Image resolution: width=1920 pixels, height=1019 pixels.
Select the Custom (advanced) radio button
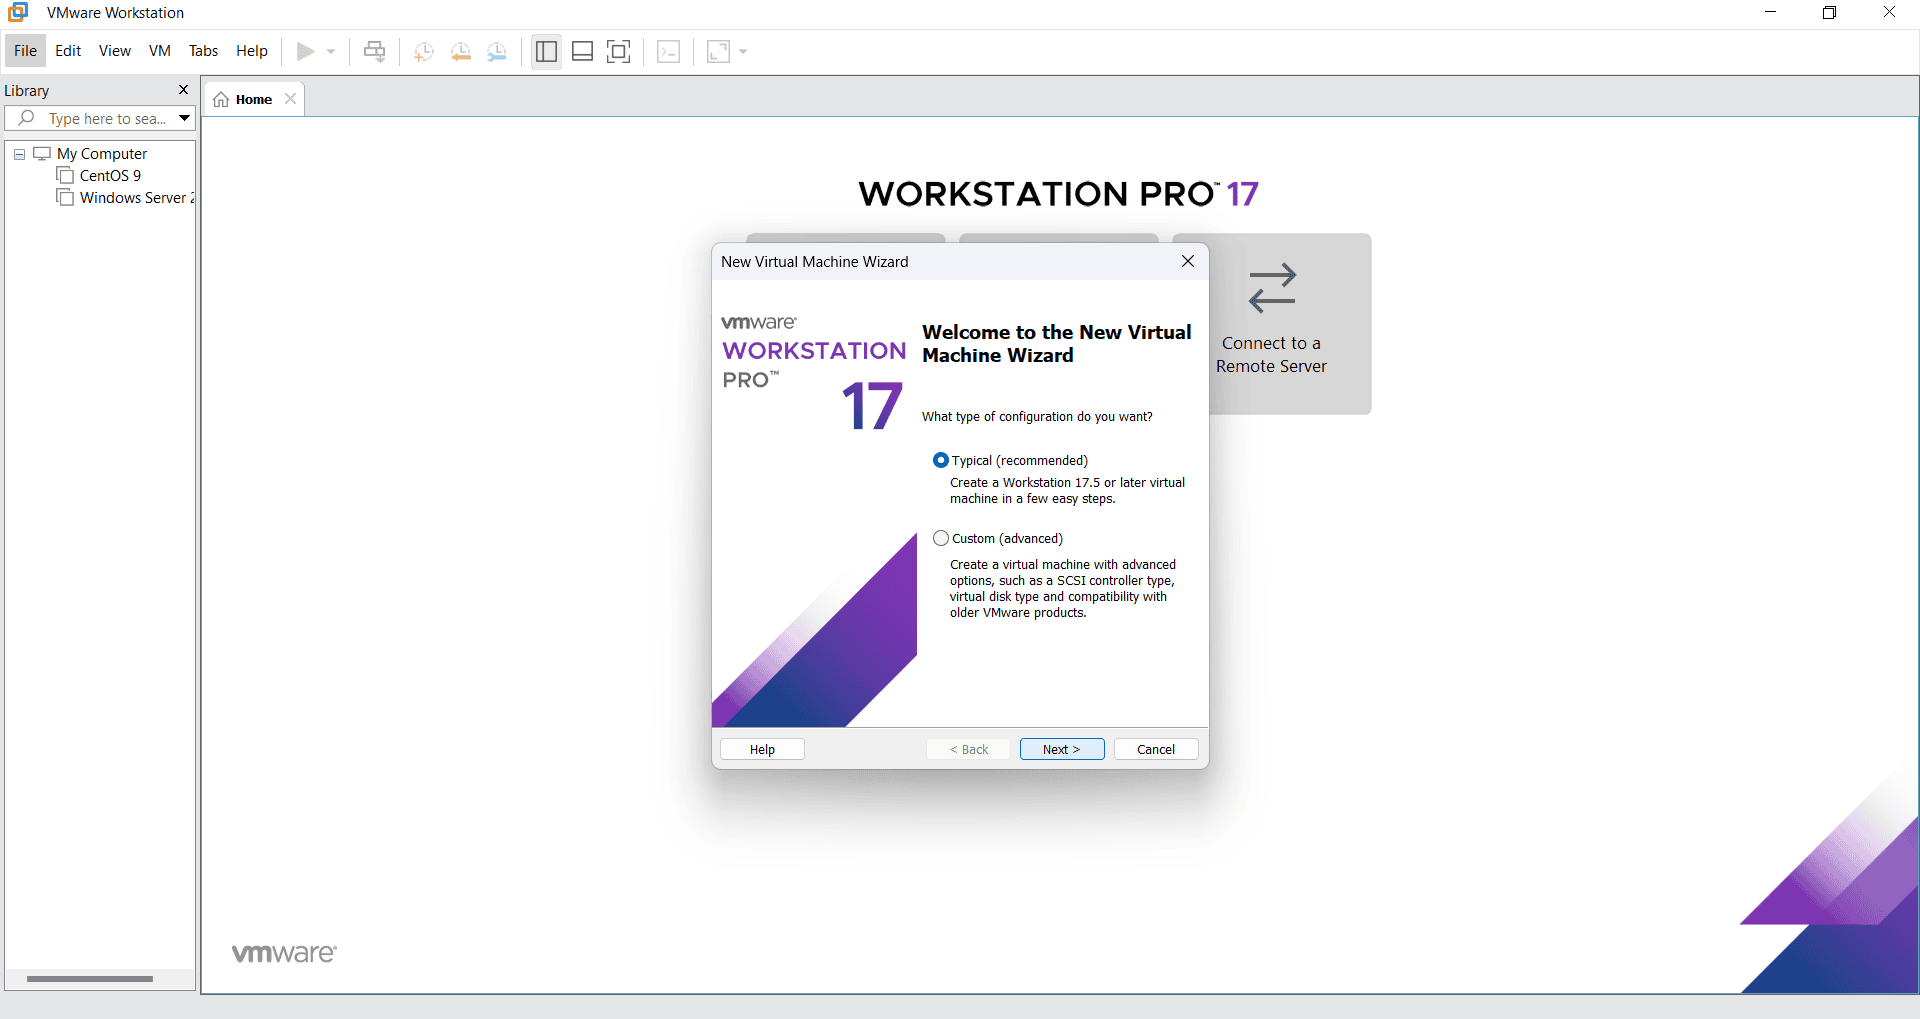click(x=940, y=538)
